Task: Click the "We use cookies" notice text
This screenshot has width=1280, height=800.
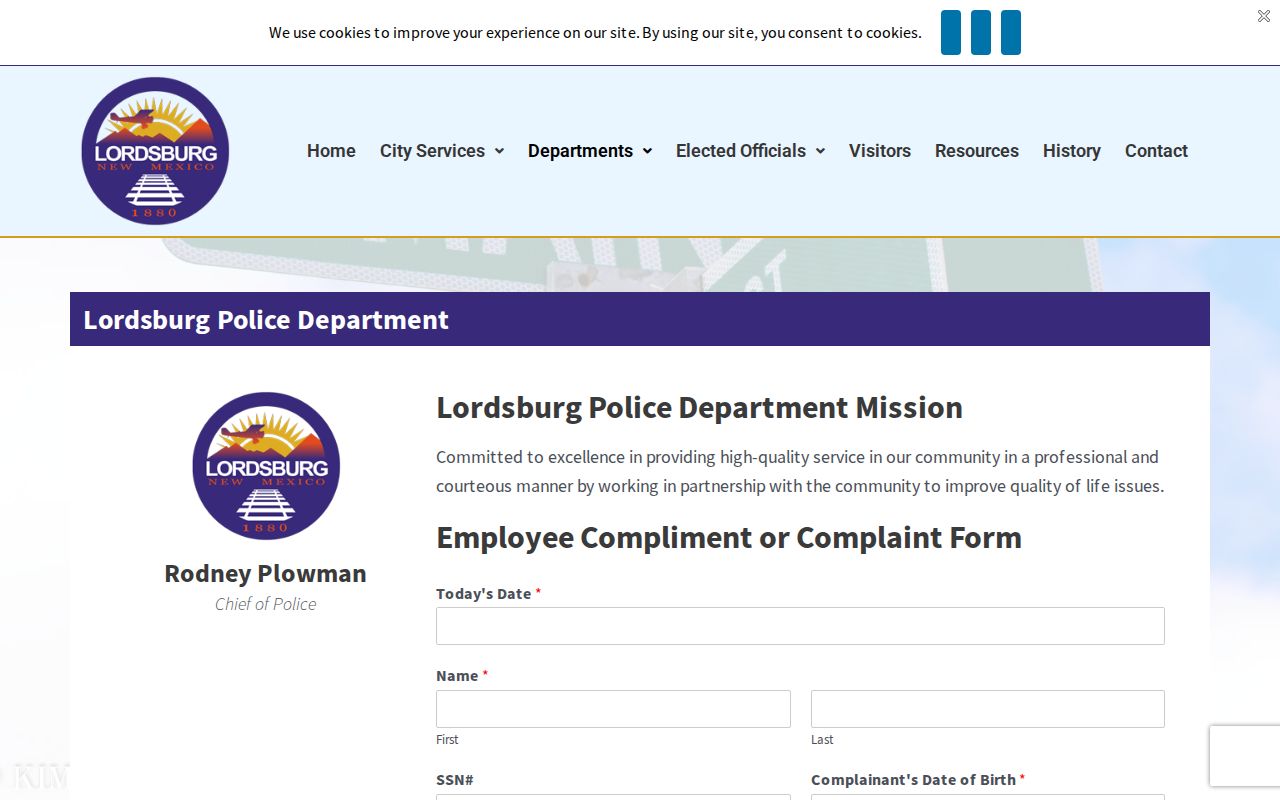Action: click(595, 33)
